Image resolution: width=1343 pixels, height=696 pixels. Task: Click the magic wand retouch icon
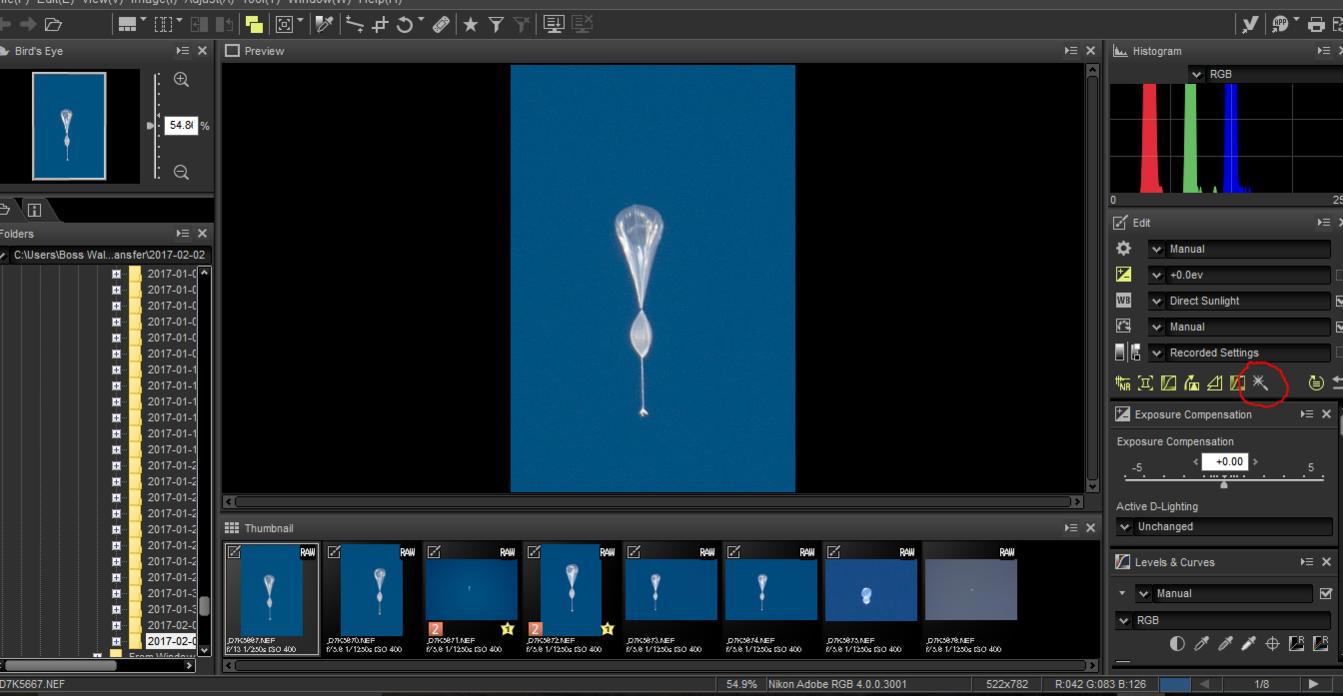[1260, 383]
